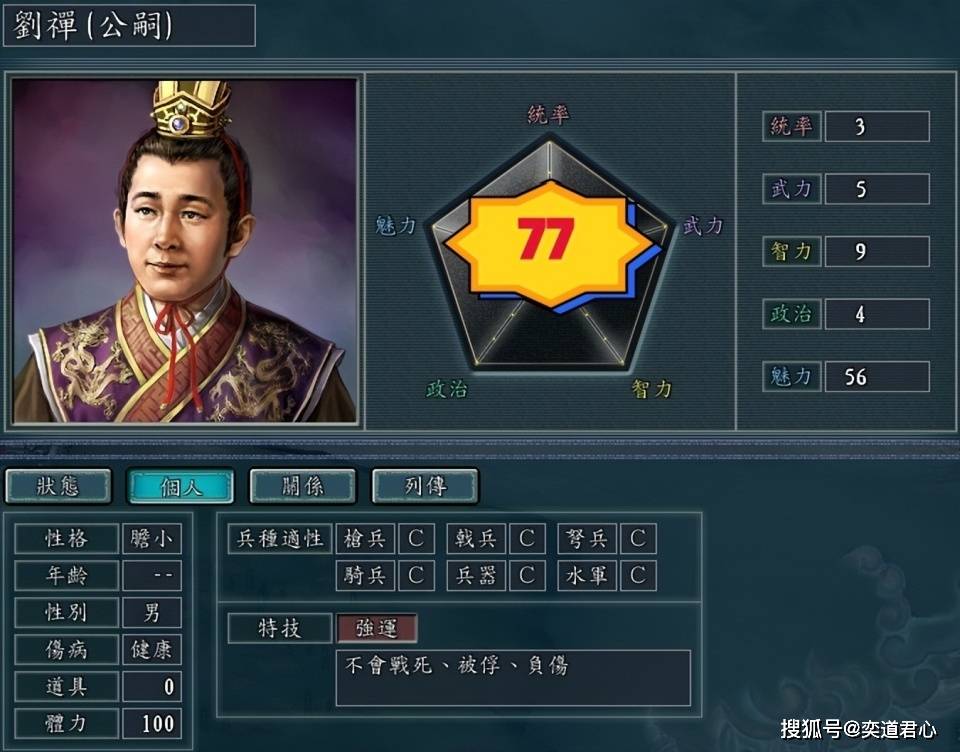
Task: Select the 政治 stat label box
Action: [x=792, y=314]
